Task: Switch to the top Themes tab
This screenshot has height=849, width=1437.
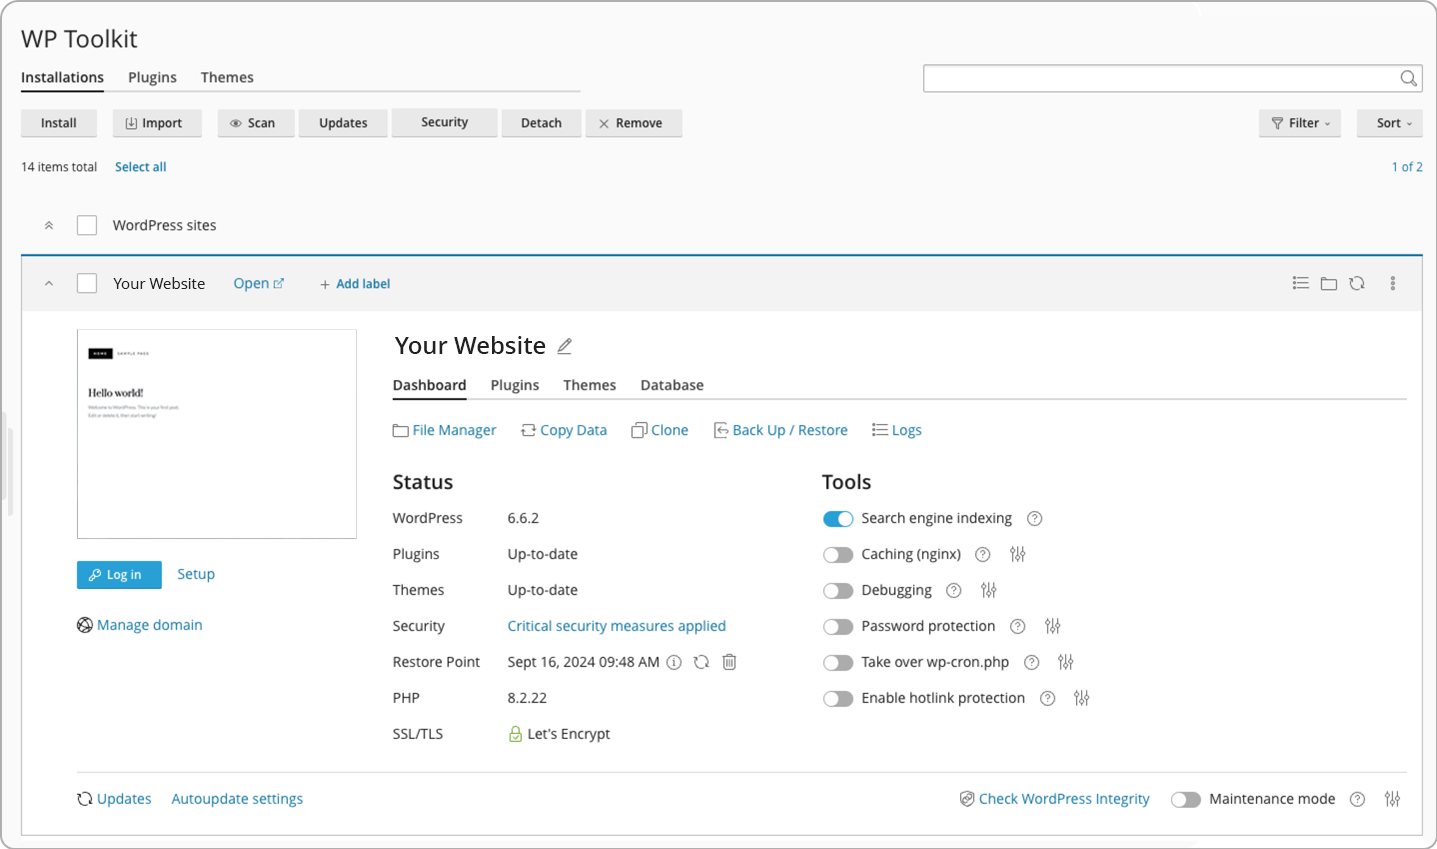Action: (x=227, y=77)
